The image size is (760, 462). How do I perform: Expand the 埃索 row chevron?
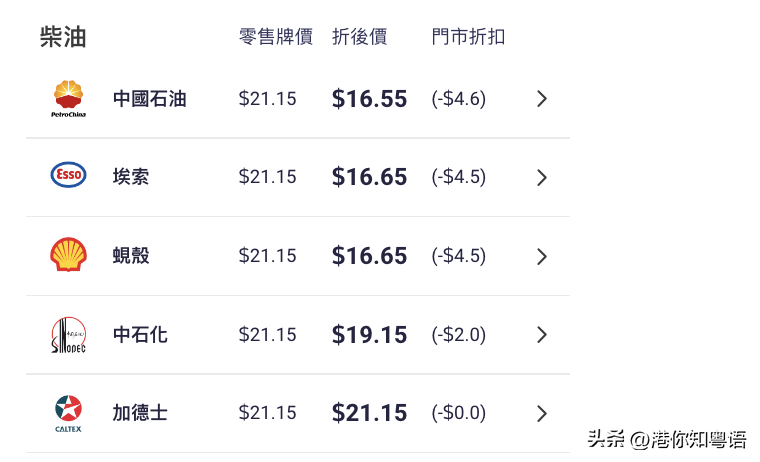pos(542,177)
